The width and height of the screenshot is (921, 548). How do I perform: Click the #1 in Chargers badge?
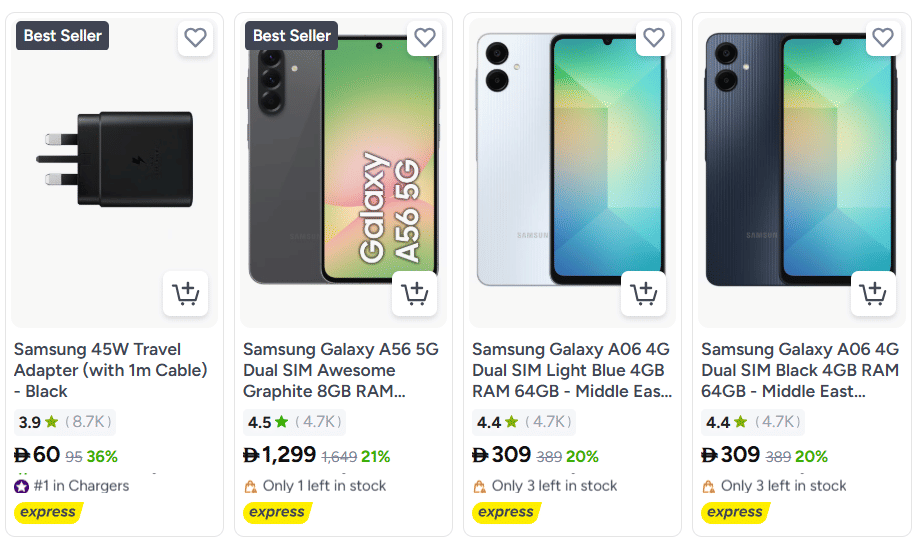point(72,486)
